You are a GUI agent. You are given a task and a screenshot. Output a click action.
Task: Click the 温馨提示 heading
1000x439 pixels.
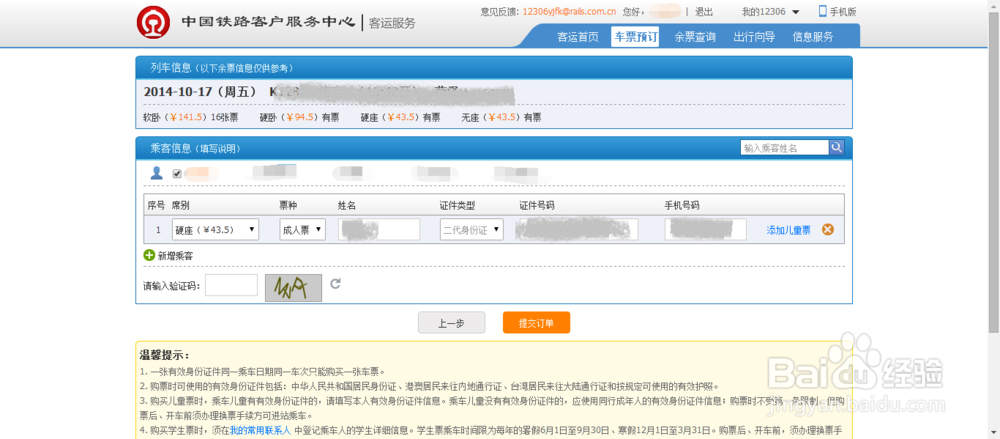tap(165, 355)
